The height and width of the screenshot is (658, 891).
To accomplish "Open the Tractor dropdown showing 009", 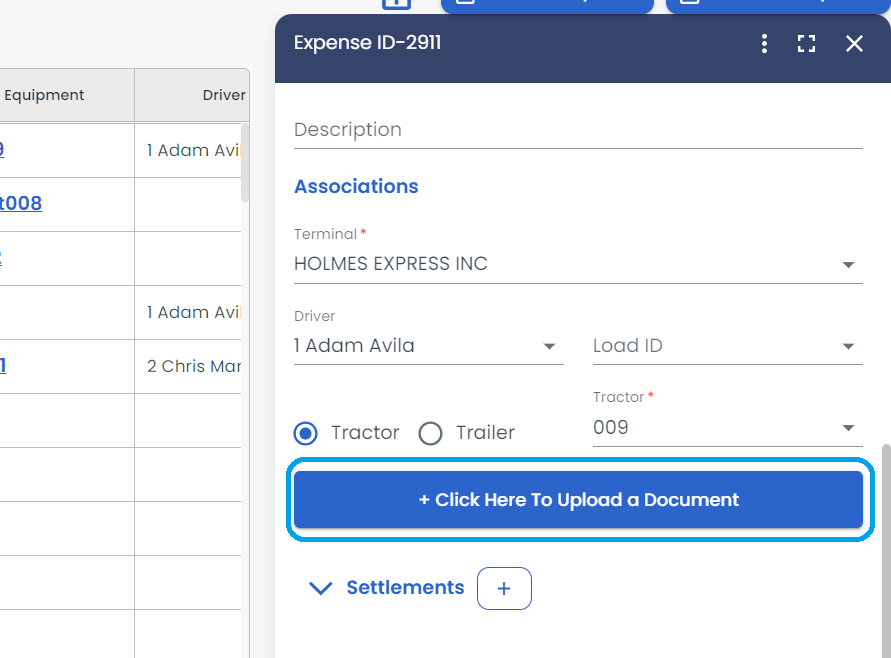I will click(727, 427).
